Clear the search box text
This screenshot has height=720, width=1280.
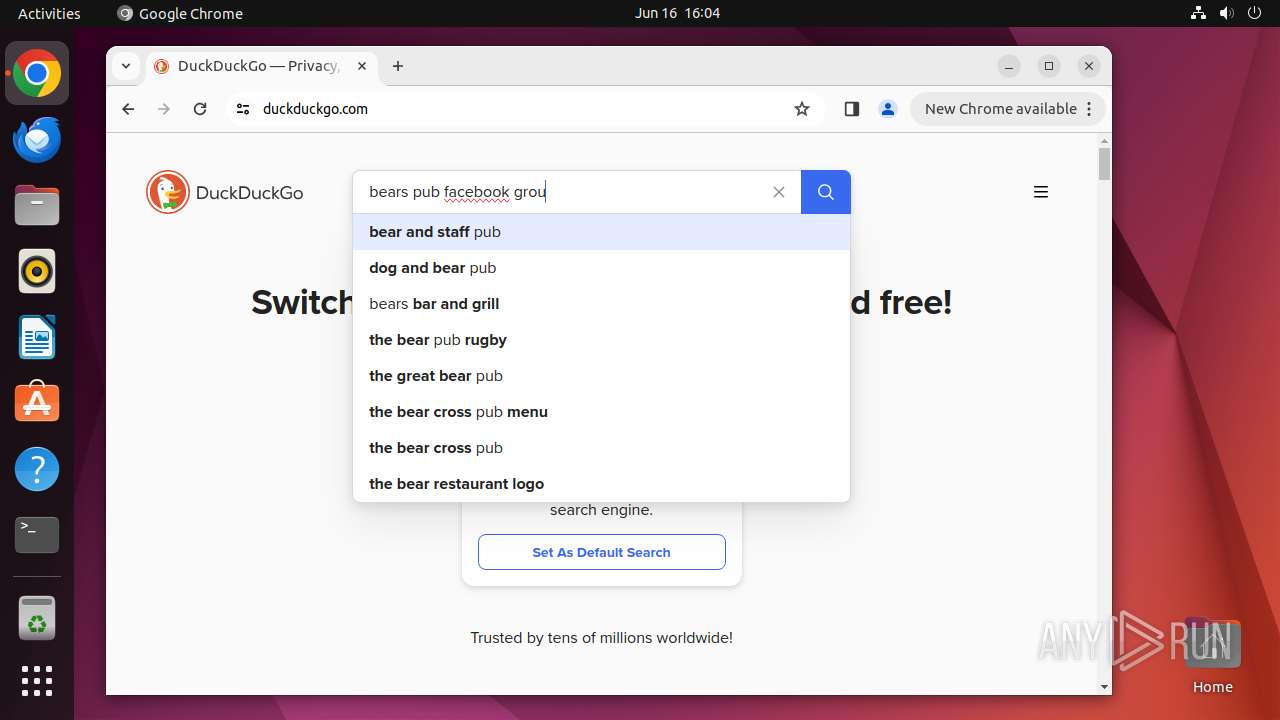pos(779,192)
